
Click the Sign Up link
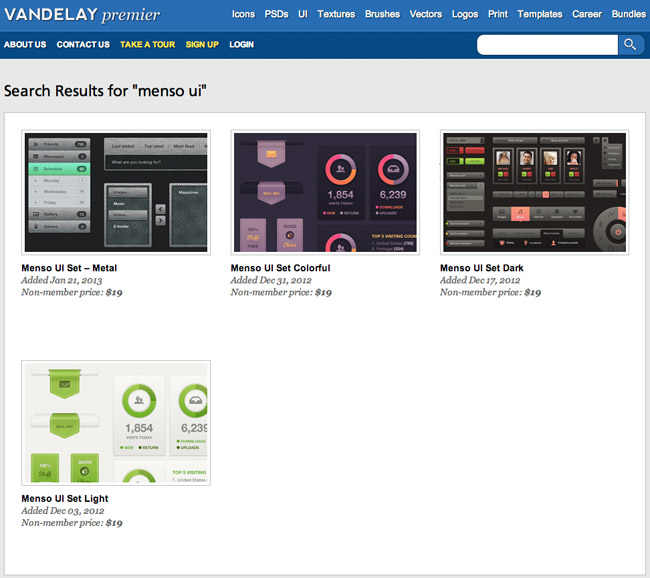(x=202, y=44)
